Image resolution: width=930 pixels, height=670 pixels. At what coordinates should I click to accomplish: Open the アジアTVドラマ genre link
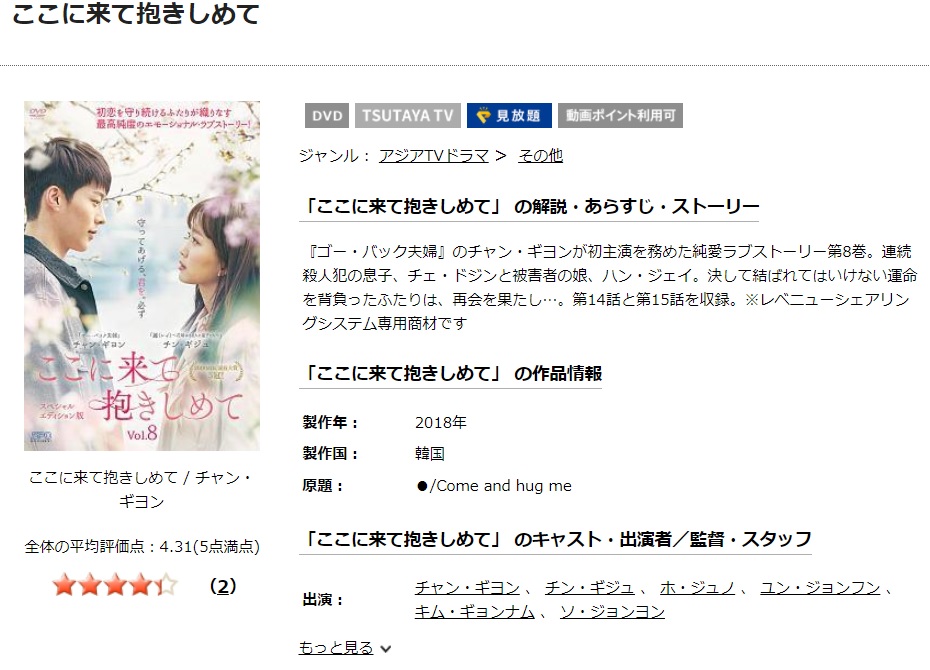coord(434,156)
